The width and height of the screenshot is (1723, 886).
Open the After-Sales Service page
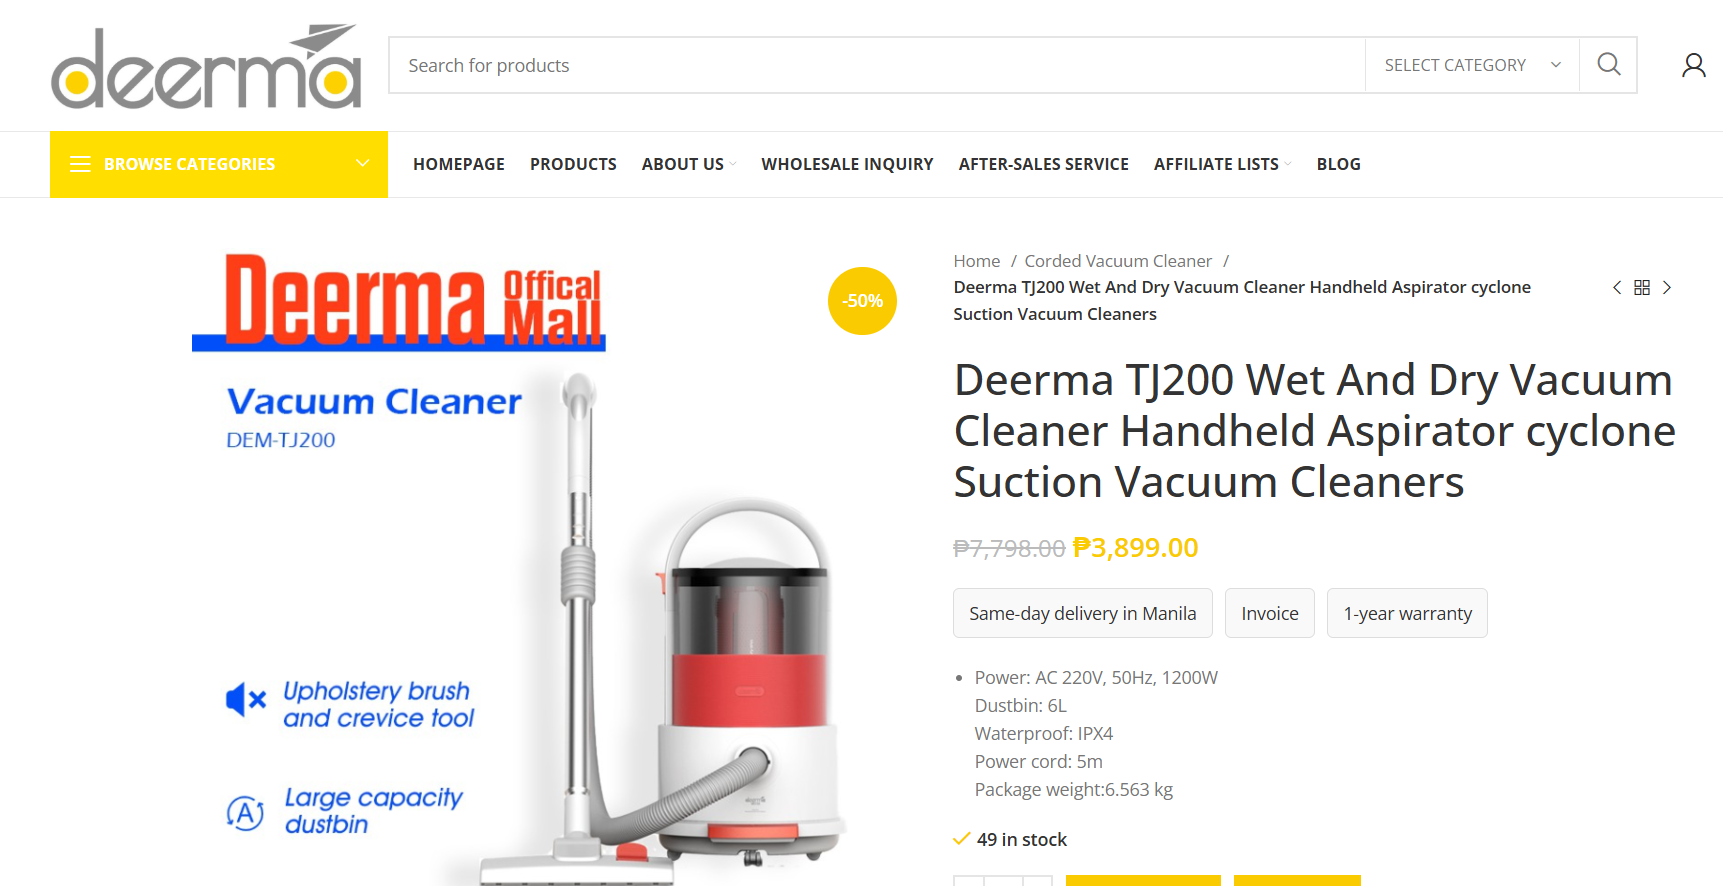(1043, 164)
